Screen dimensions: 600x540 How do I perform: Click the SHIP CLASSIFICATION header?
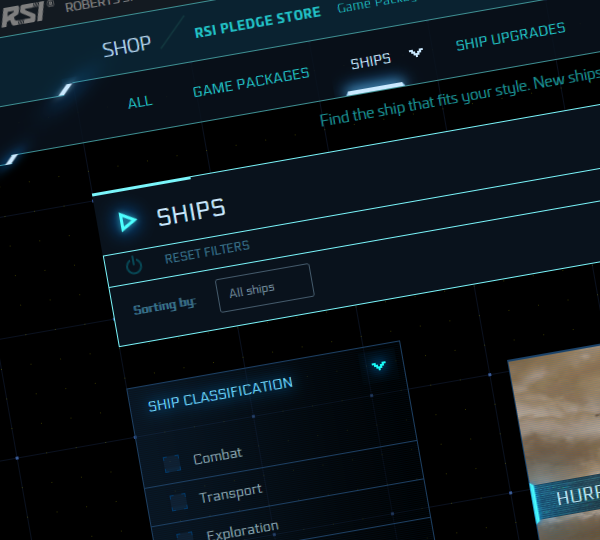(220, 394)
